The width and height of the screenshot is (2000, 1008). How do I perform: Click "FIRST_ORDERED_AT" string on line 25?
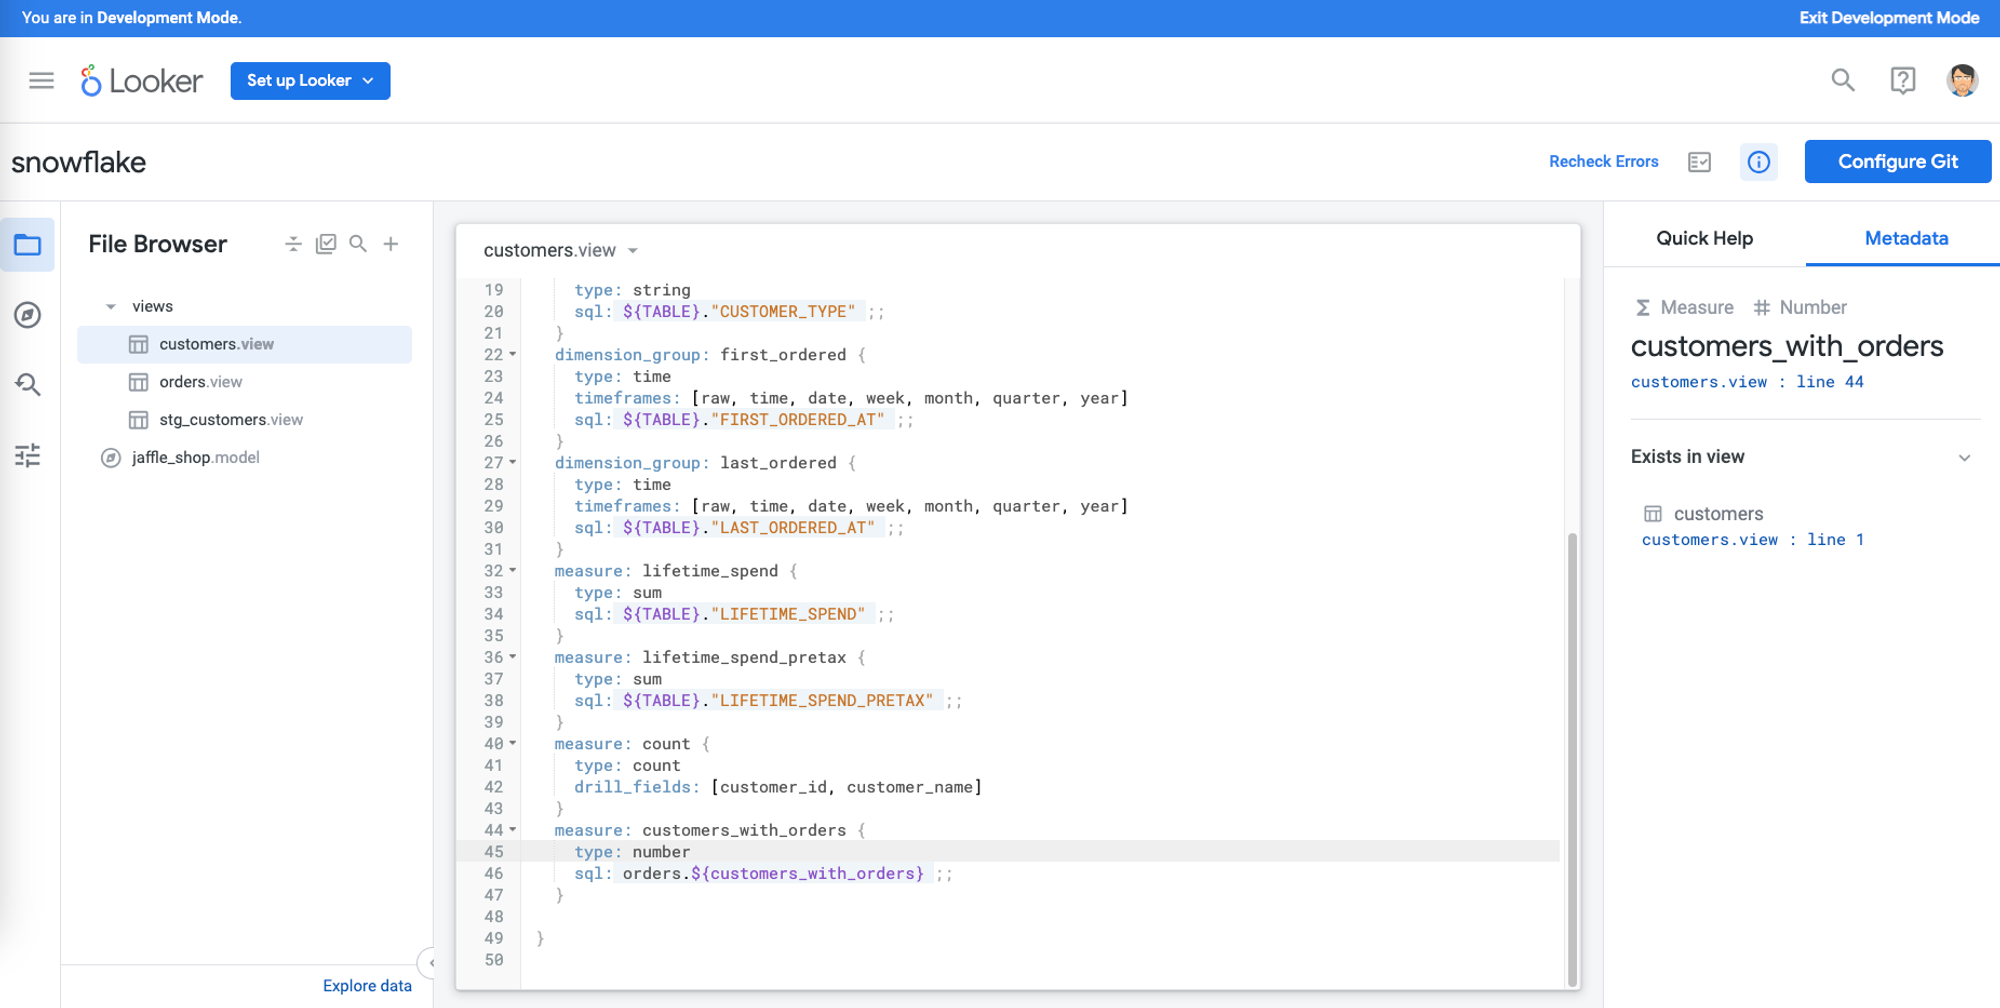pos(798,420)
